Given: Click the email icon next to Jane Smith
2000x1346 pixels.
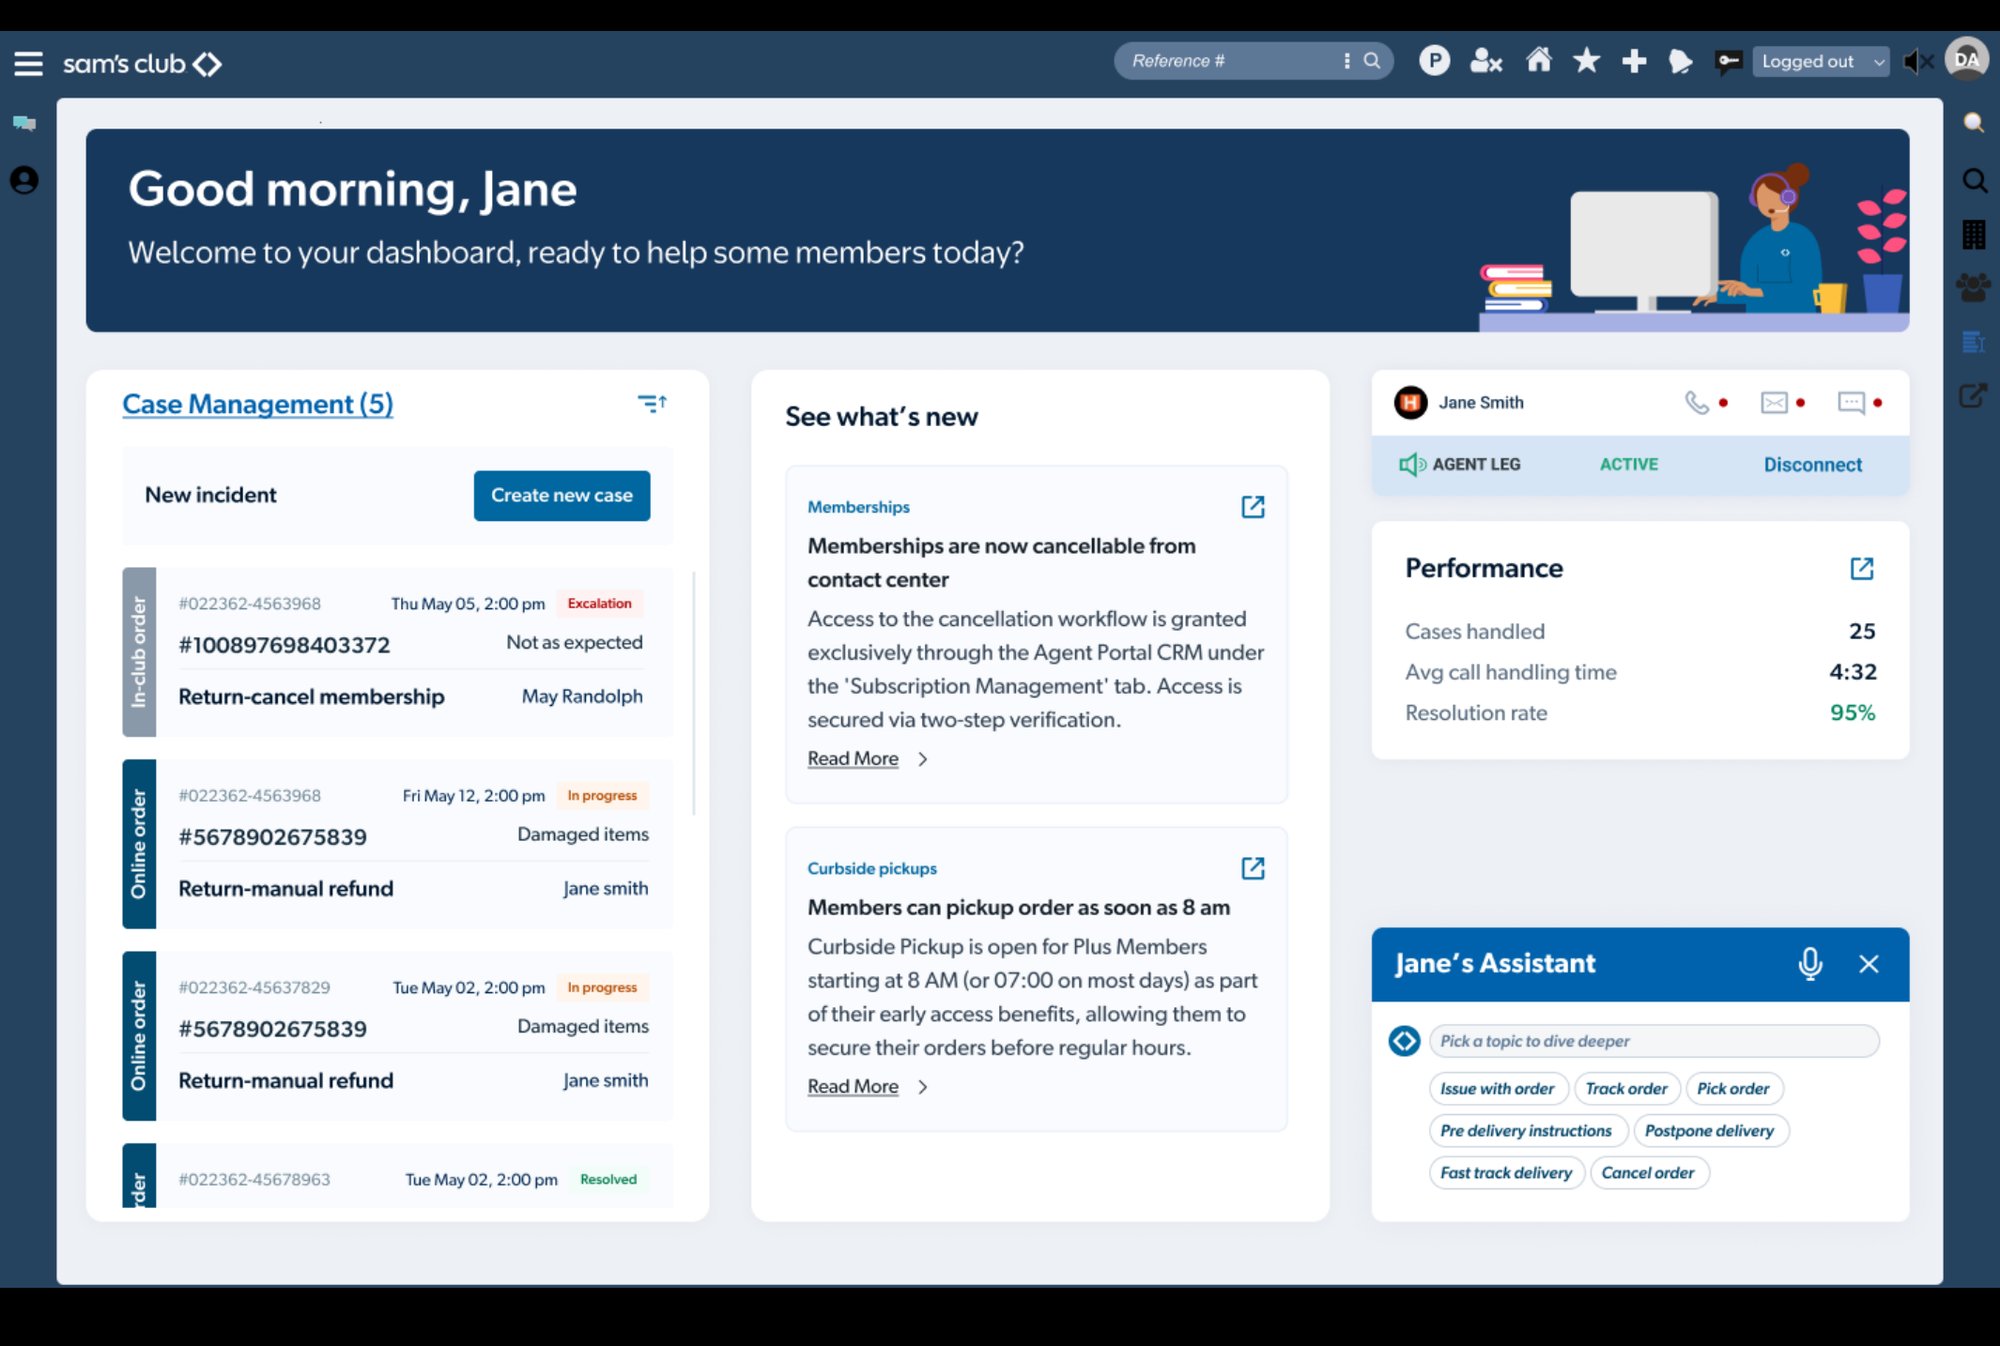Looking at the screenshot, I should [1774, 403].
